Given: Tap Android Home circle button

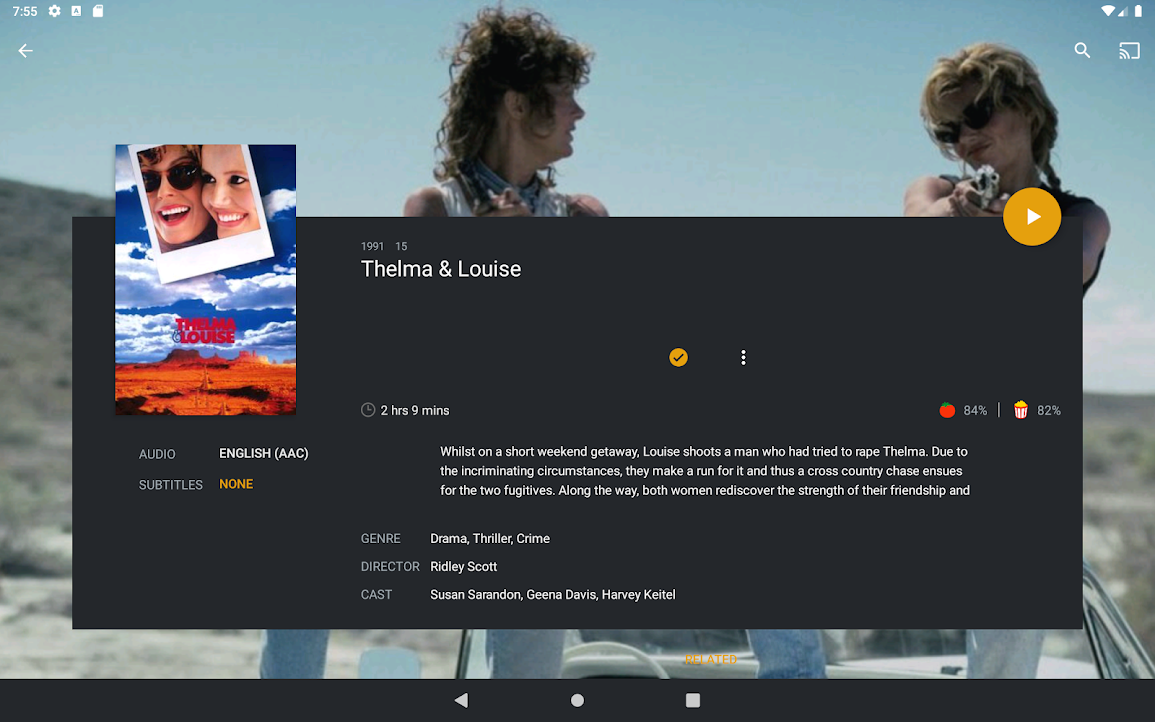Looking at the screenshot, I should click(x=578, y=700).
